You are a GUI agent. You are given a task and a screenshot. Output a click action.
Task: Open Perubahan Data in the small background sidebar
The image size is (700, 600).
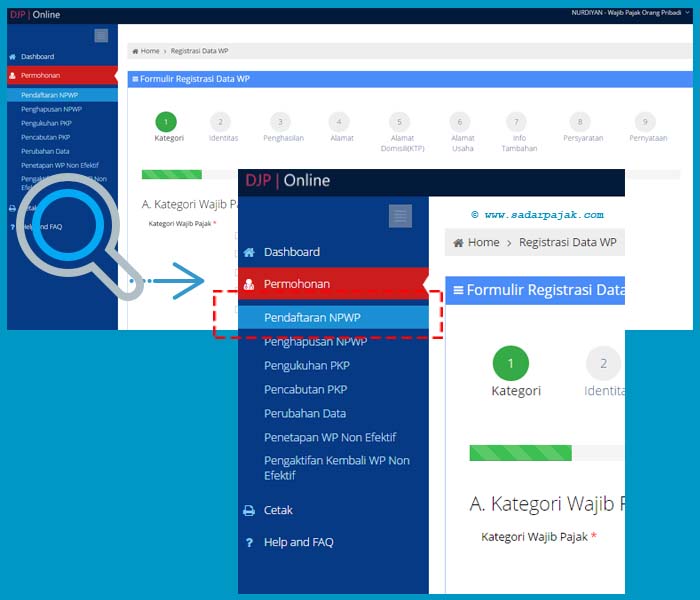pos(45,151)
